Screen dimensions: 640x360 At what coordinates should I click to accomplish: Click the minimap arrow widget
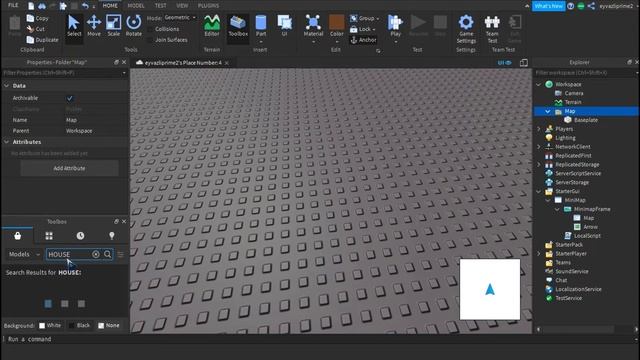point(490,289)
